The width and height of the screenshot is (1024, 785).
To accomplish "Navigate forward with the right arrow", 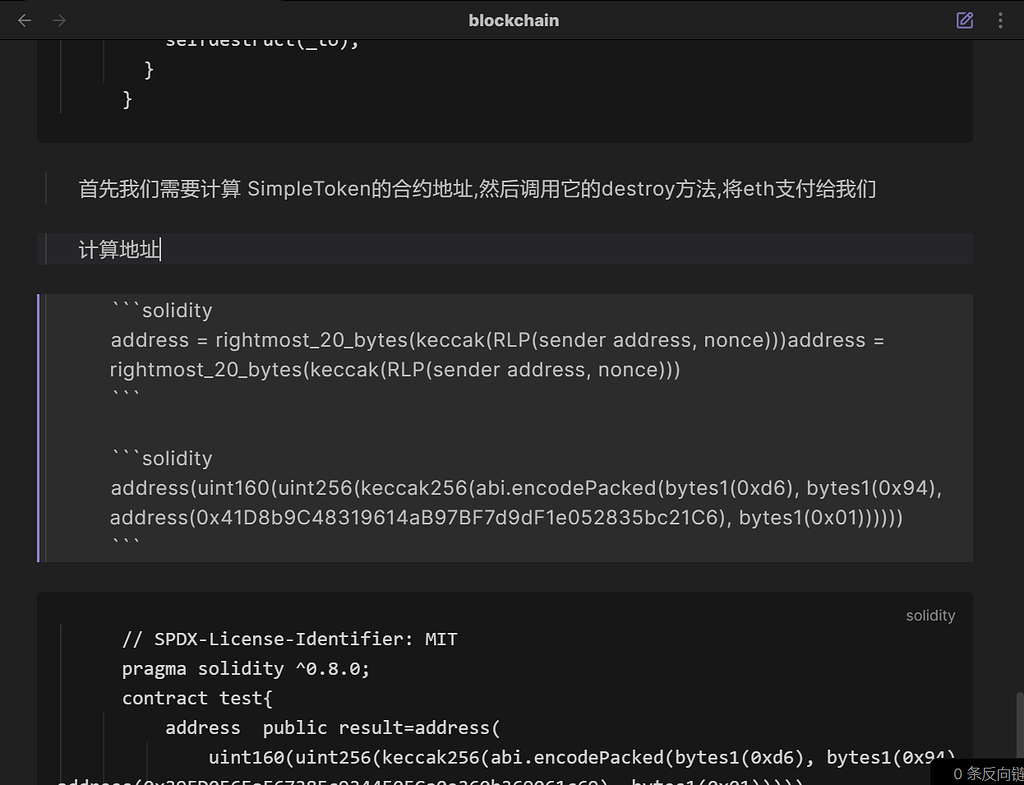I will click(59, 20).
